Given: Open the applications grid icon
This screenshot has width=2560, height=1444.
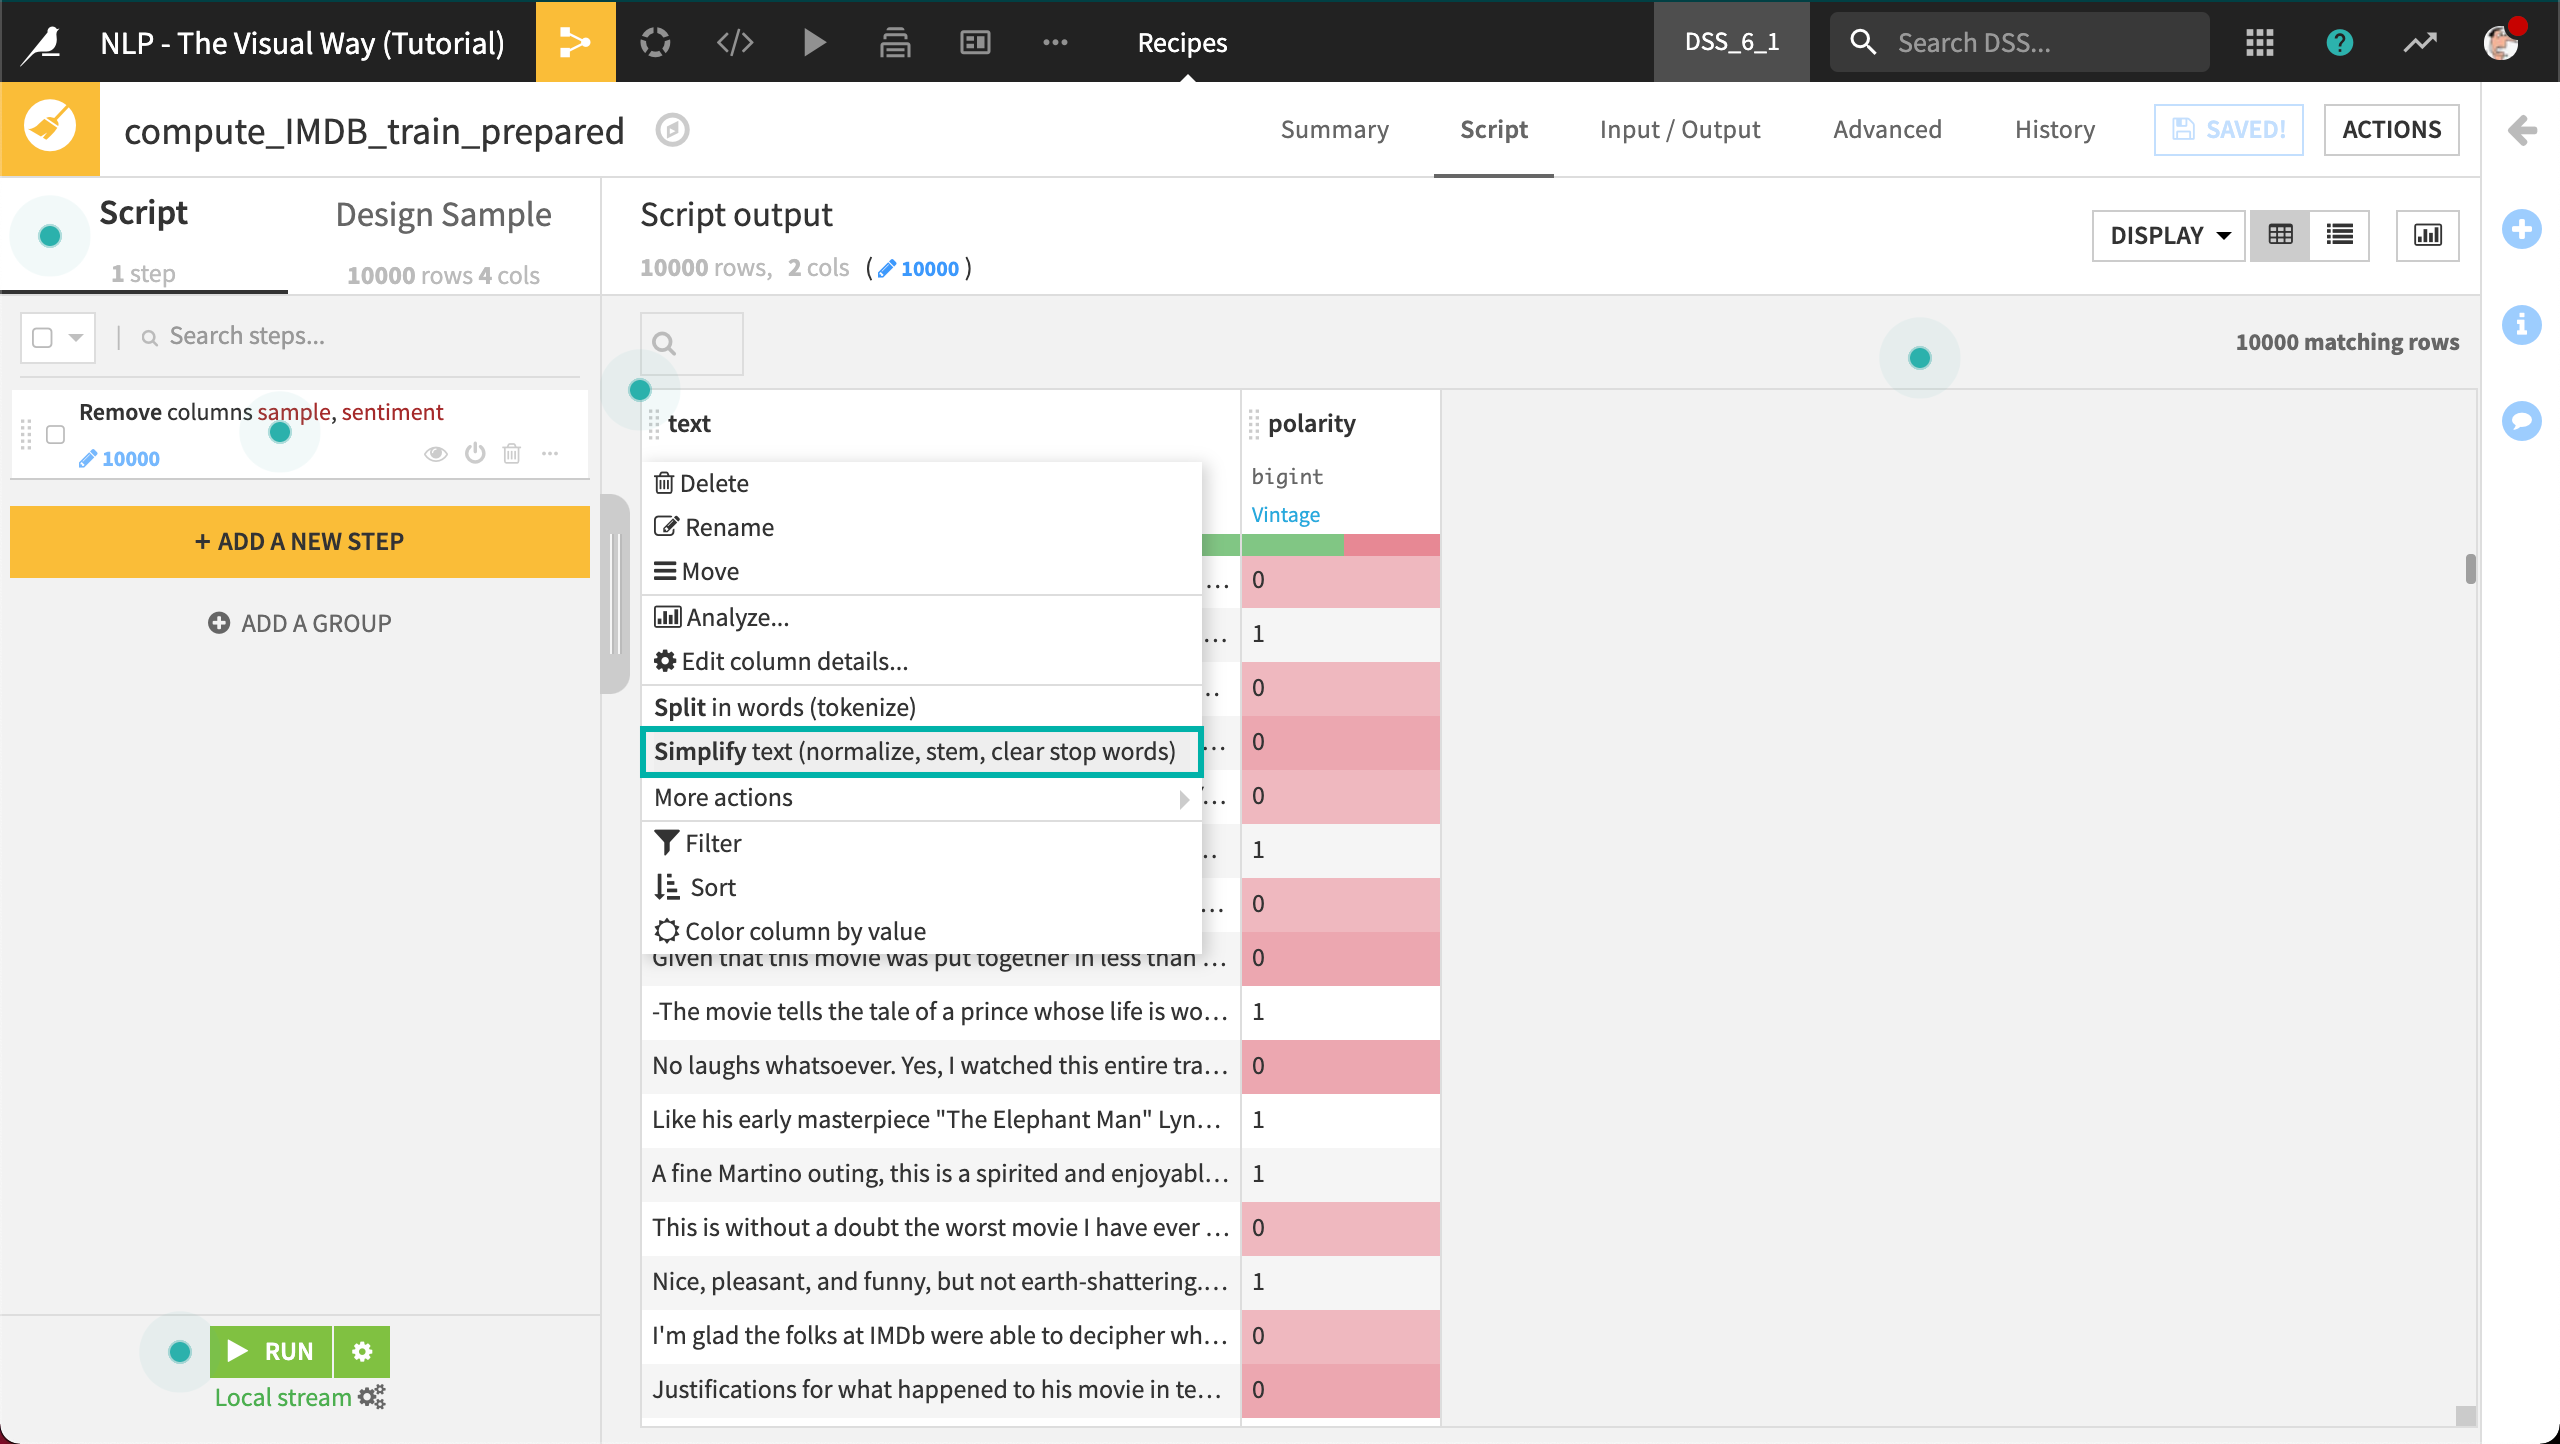Looking at the screenshot, I should click(x=2259, y=42).
